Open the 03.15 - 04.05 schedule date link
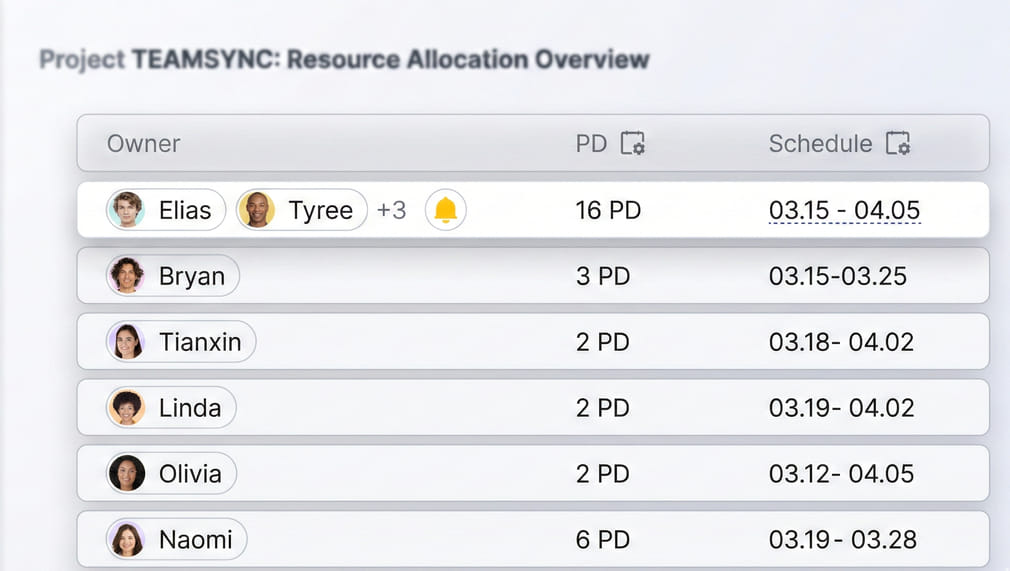The height and width of the screenshot is (571, 1010). click(844, 210)
